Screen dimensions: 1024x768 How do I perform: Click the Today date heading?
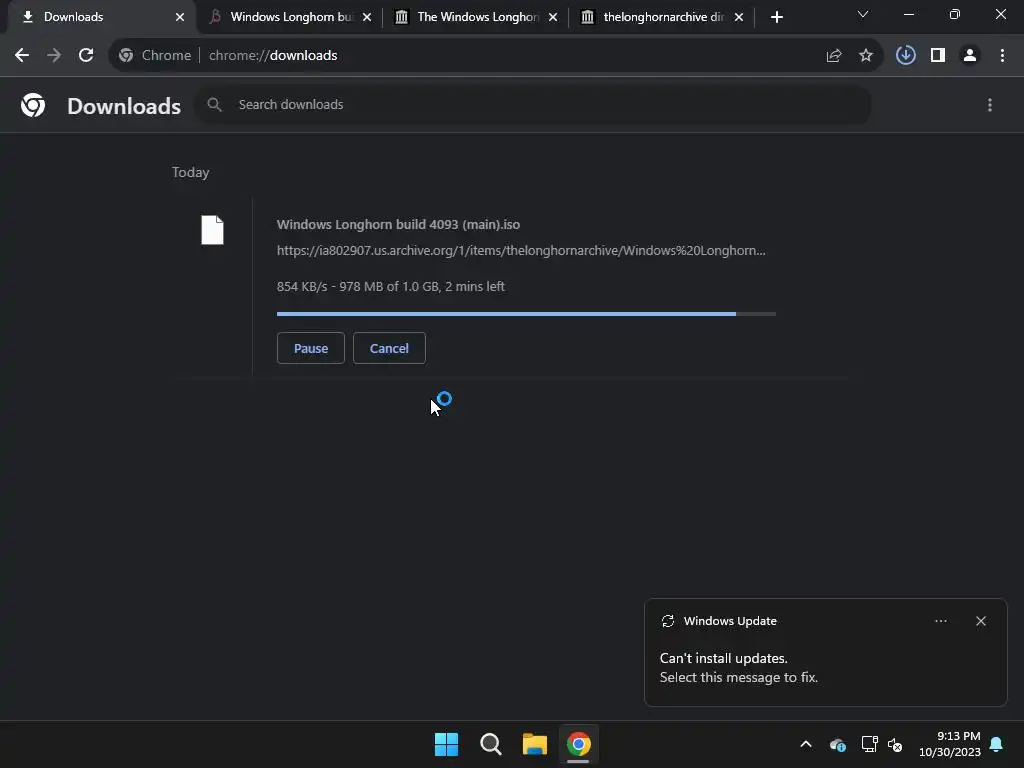pyautogui.click(x=191, y=172)
